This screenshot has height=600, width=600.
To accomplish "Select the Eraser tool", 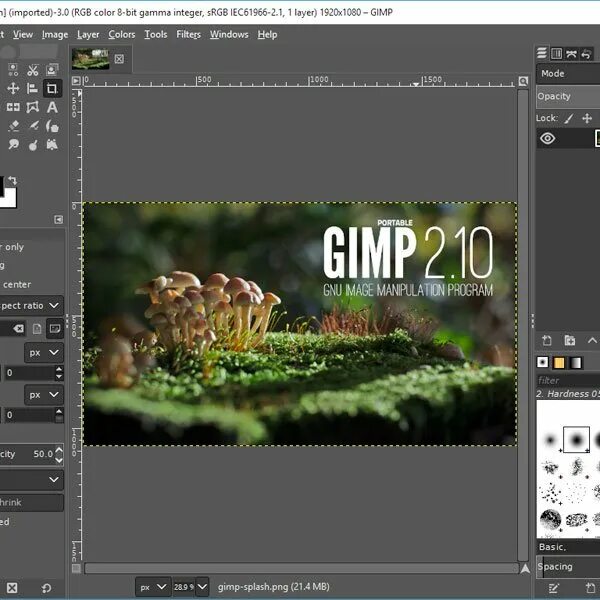I will (x=13, y=126).
